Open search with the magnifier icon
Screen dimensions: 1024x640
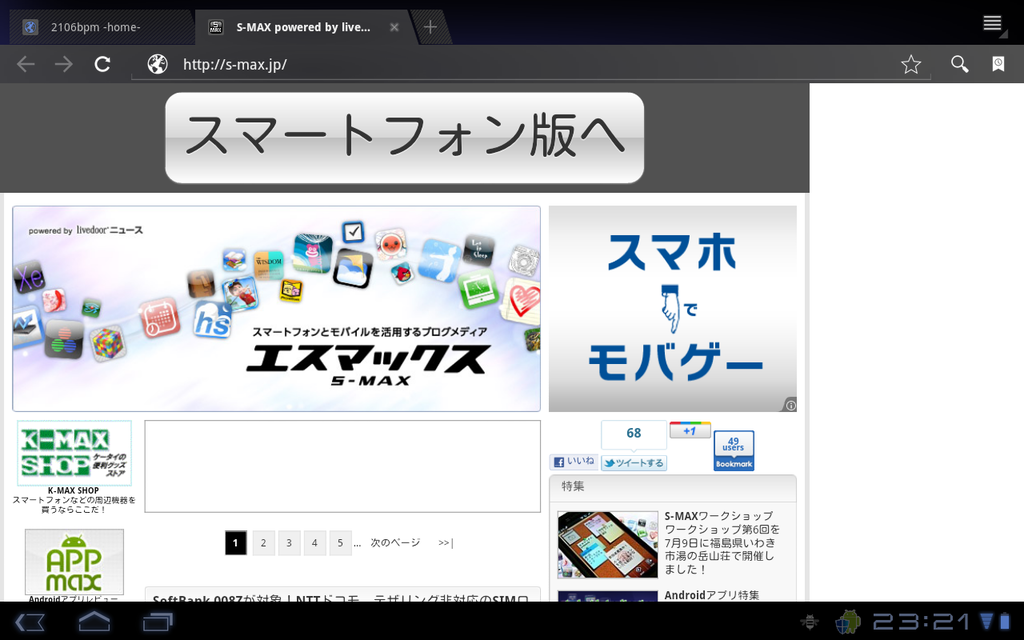[x=959, y=64]
